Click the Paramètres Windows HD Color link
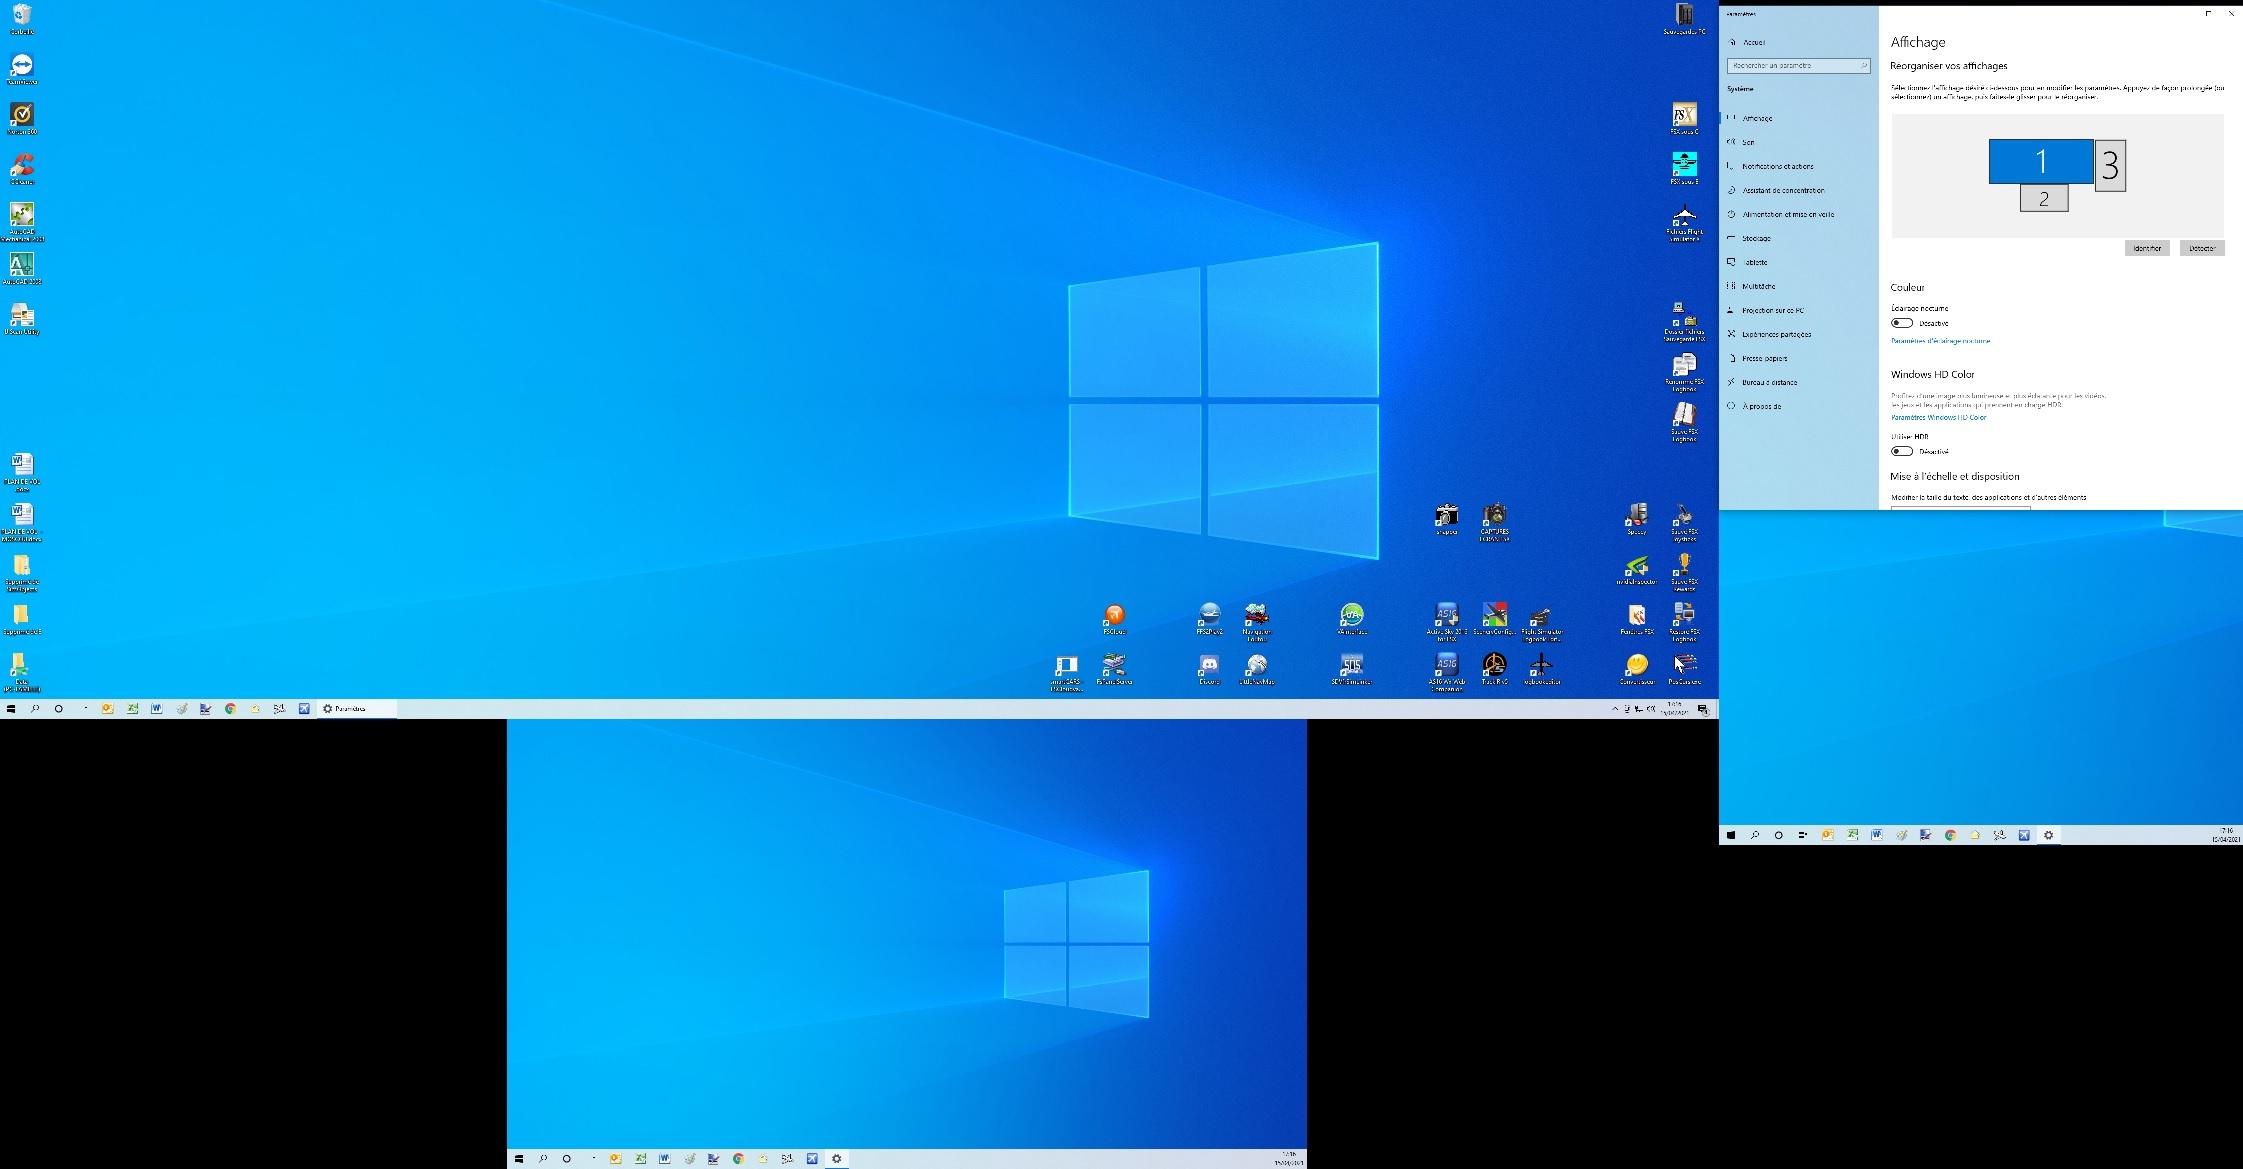The image size is (2243, 1169). (1938, 417)
